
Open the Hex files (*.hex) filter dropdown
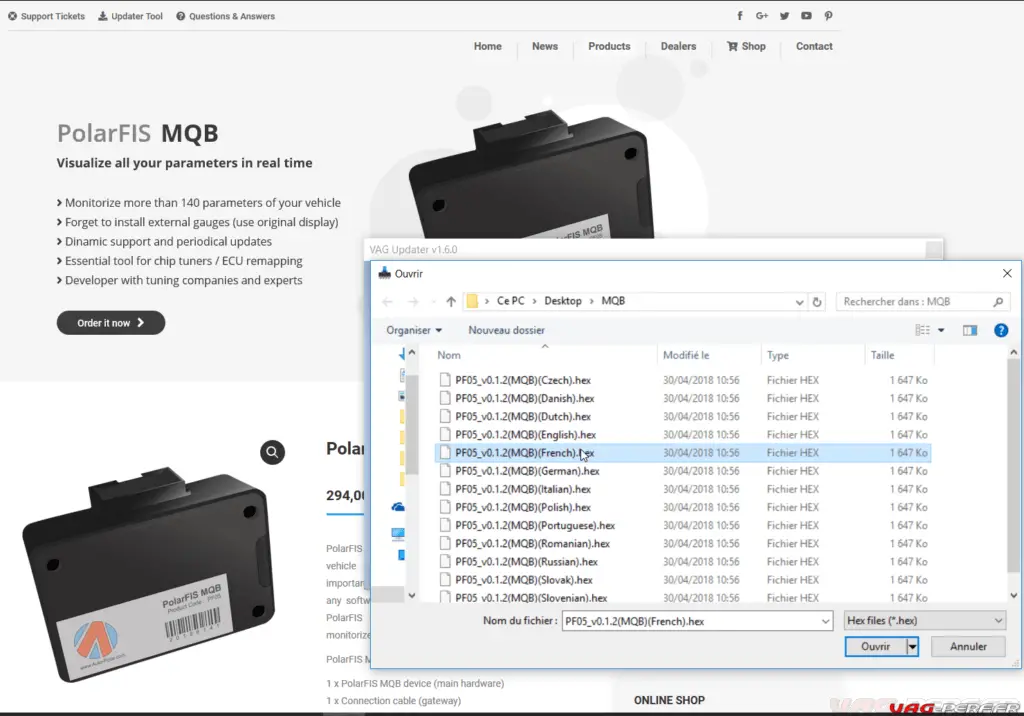click(925, 621)
